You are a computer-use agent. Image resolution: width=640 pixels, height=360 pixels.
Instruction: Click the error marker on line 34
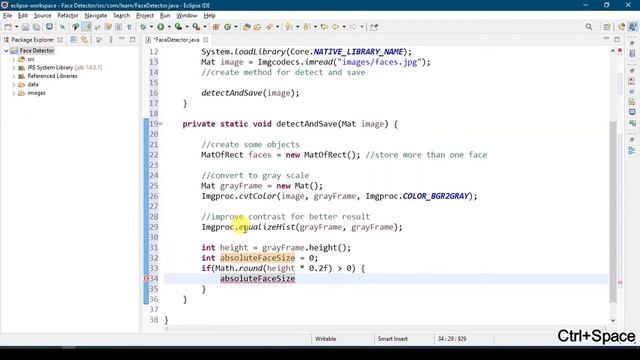coord(146,278)
